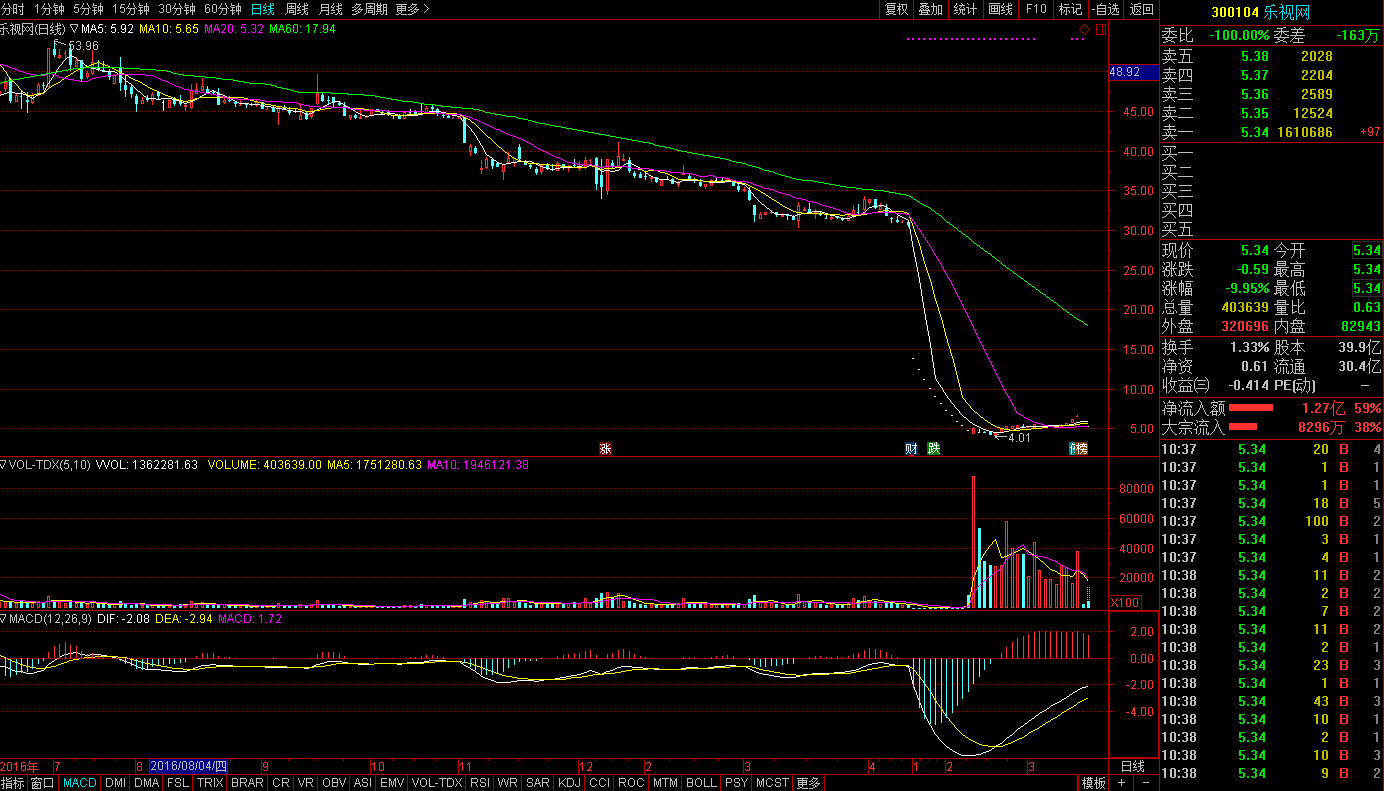Screen dimensions: 1384x791
Task: Open the 画线 drawing tools button
Action: point(1000,9)
